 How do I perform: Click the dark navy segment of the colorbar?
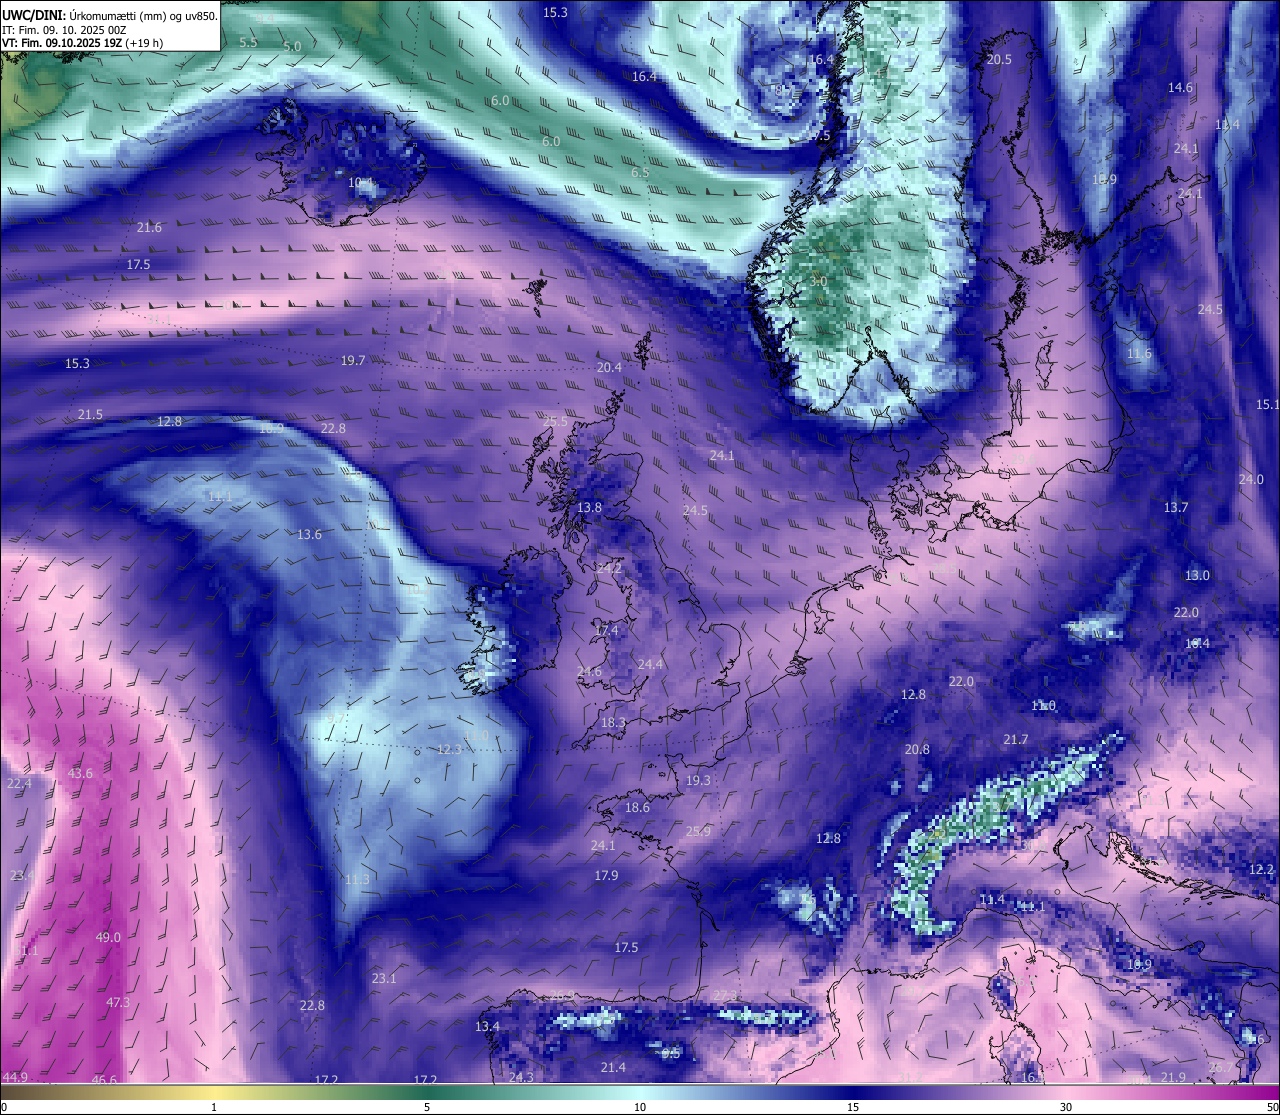coord(853,1093)
